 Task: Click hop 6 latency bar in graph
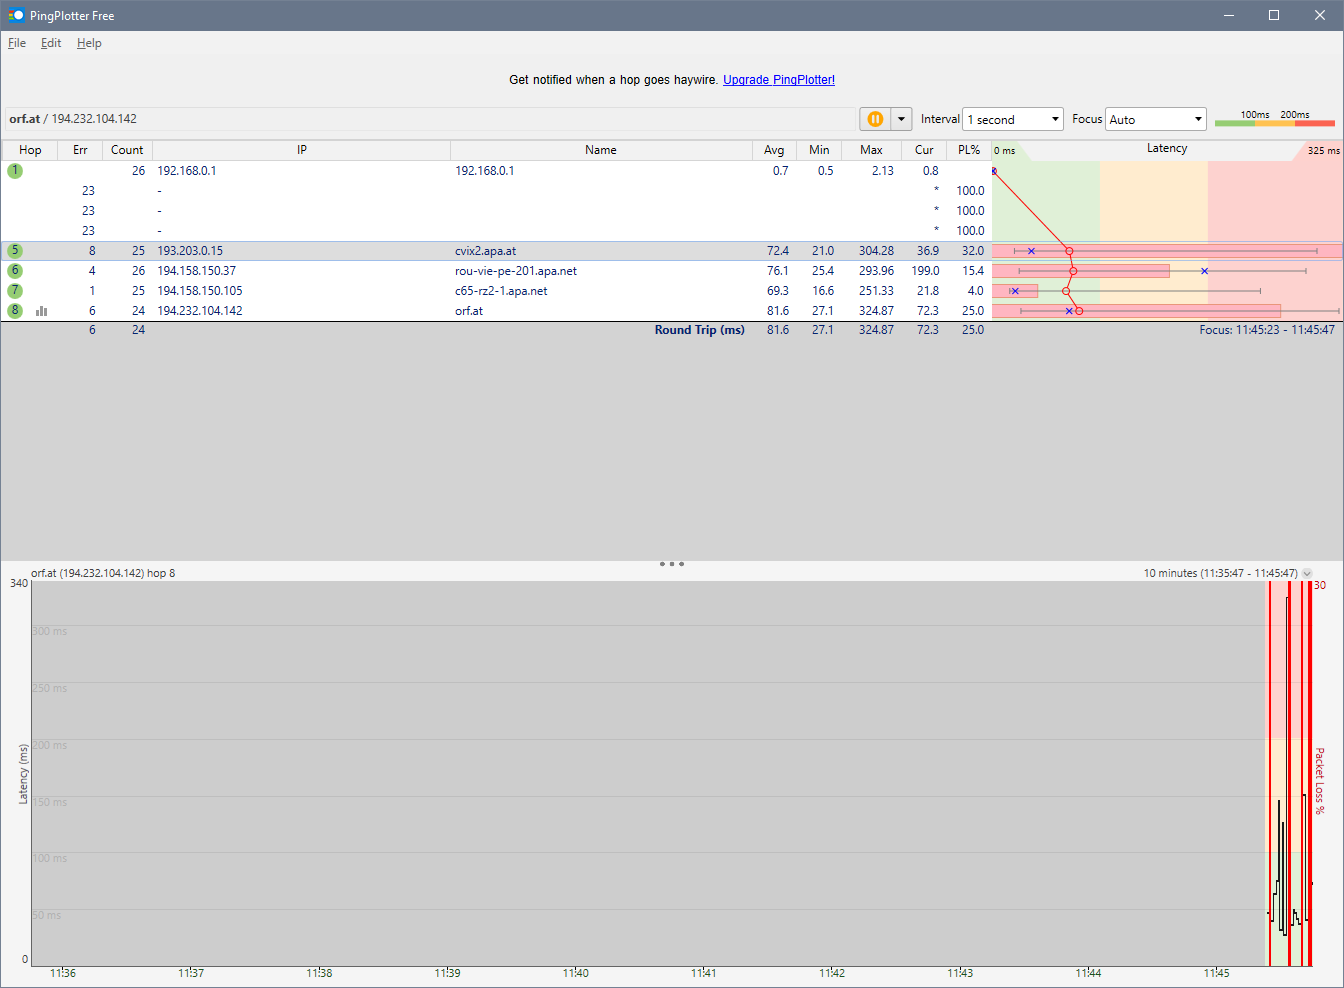(x=1081, y=271)
